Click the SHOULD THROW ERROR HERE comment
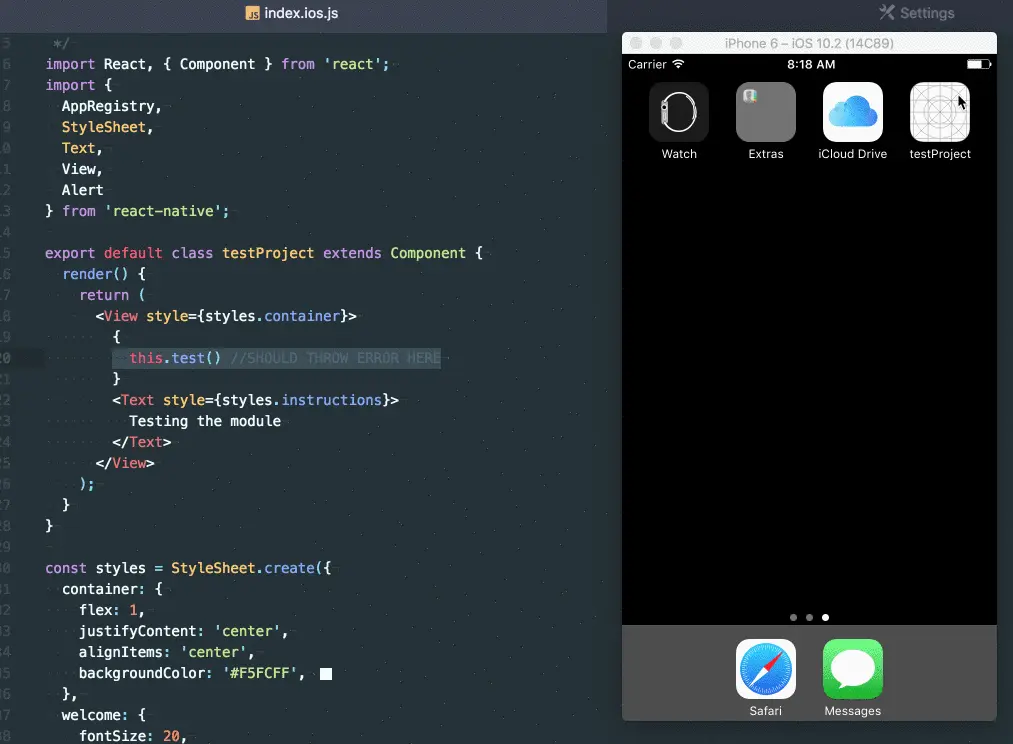The height and width of the screenshot is (744, 1013). click(x=336, y=358)
